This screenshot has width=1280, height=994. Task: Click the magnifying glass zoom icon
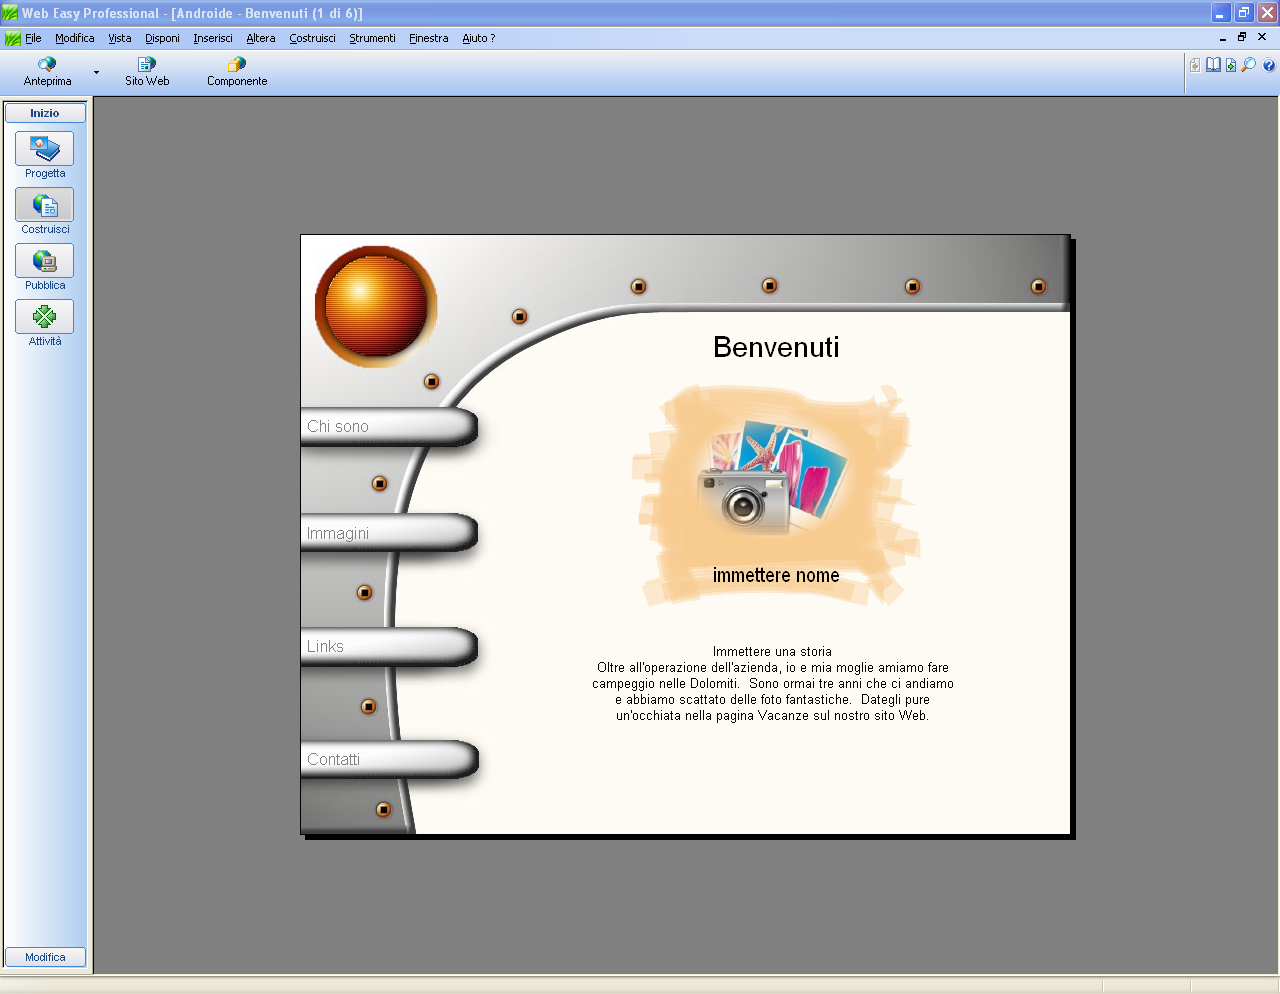1249,65
